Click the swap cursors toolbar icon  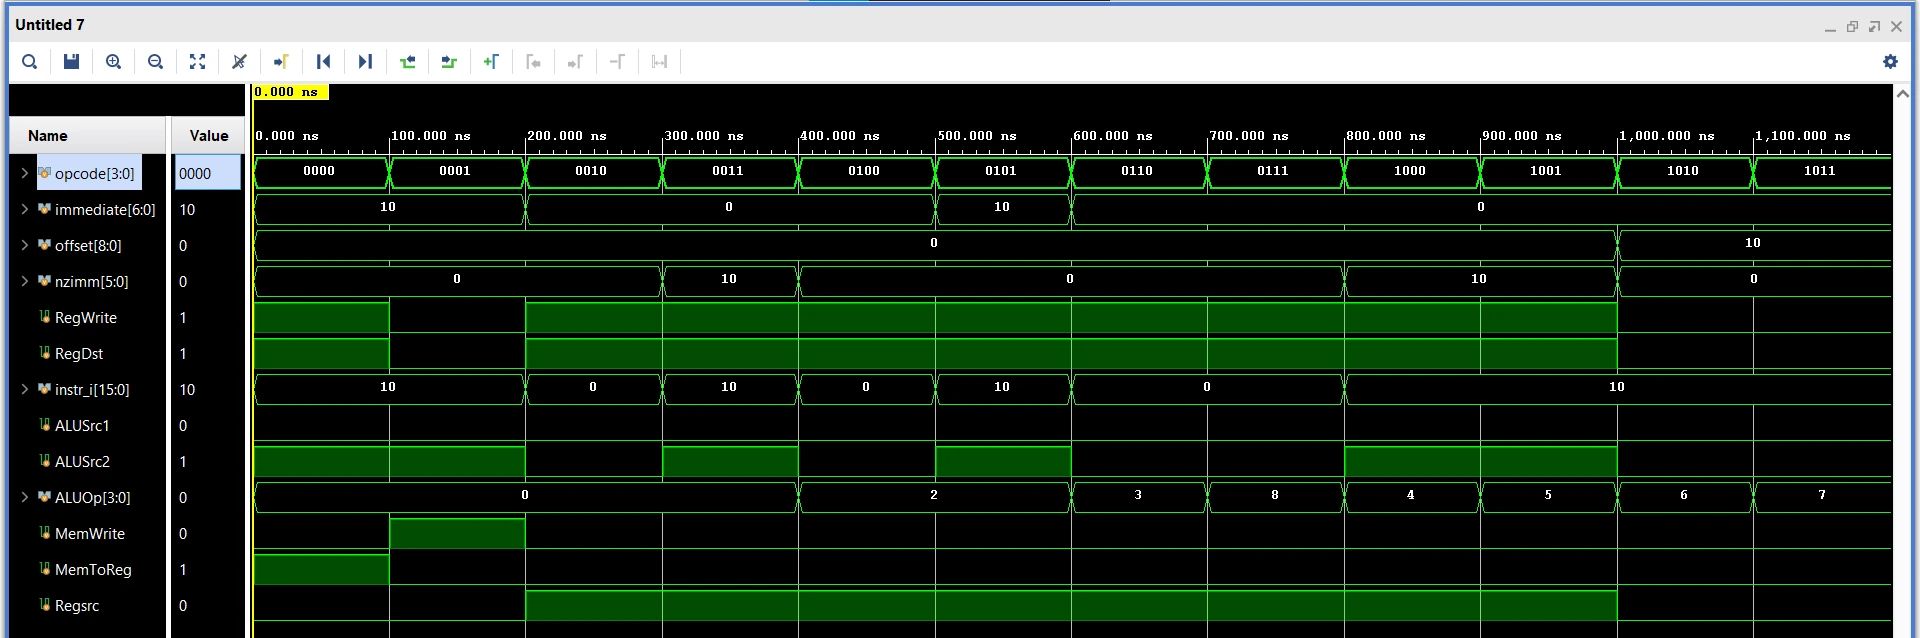617,62
